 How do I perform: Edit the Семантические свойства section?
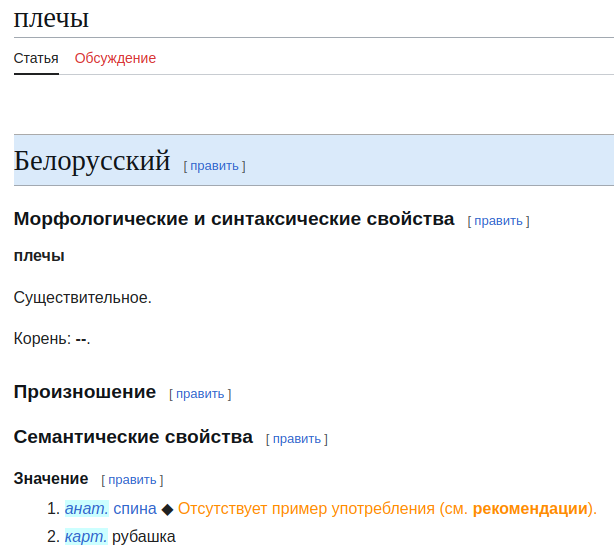[x=296, y=439]
